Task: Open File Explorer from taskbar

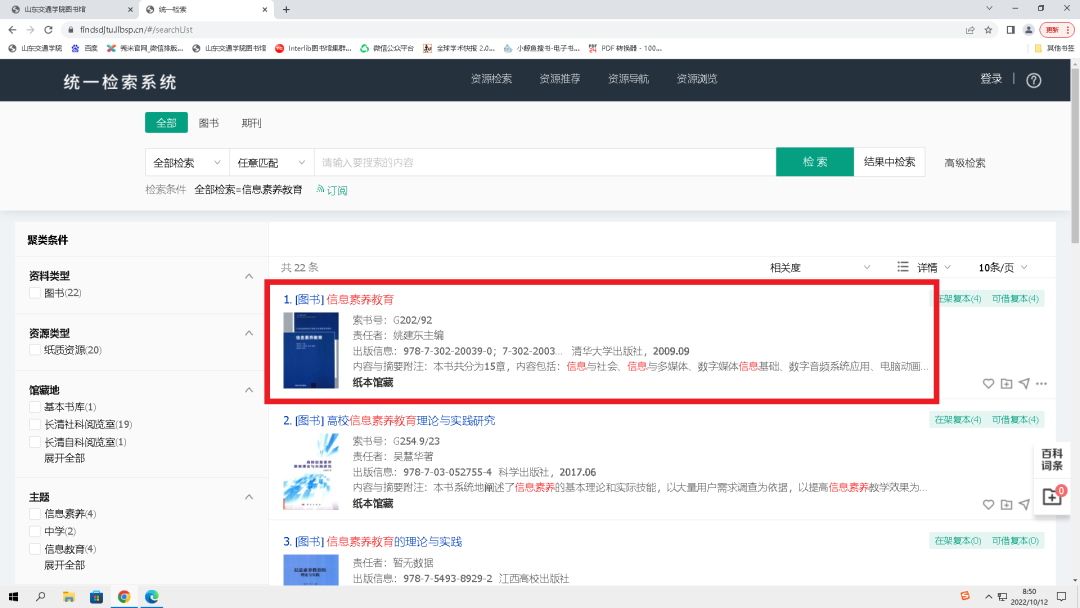Action: point(69,597)
